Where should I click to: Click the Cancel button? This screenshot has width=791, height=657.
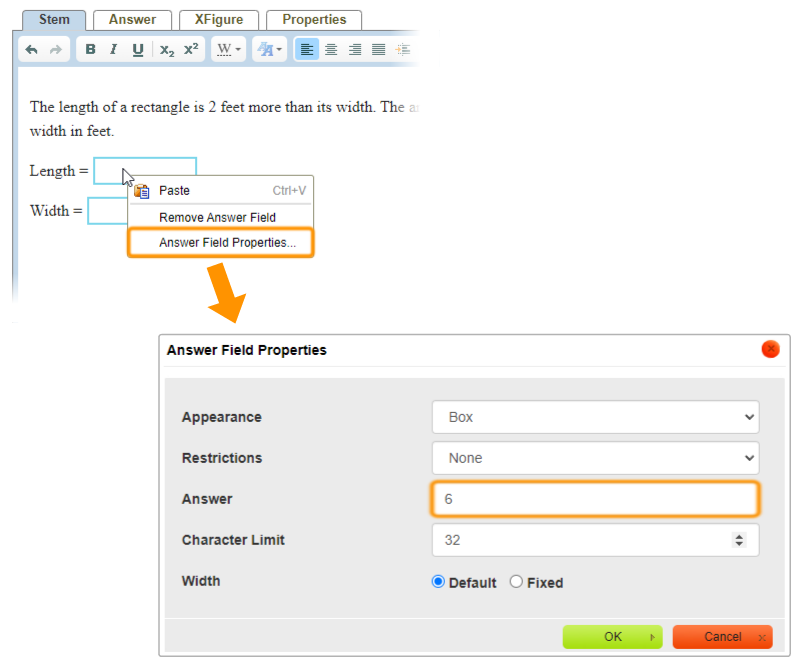click(723, 637)
